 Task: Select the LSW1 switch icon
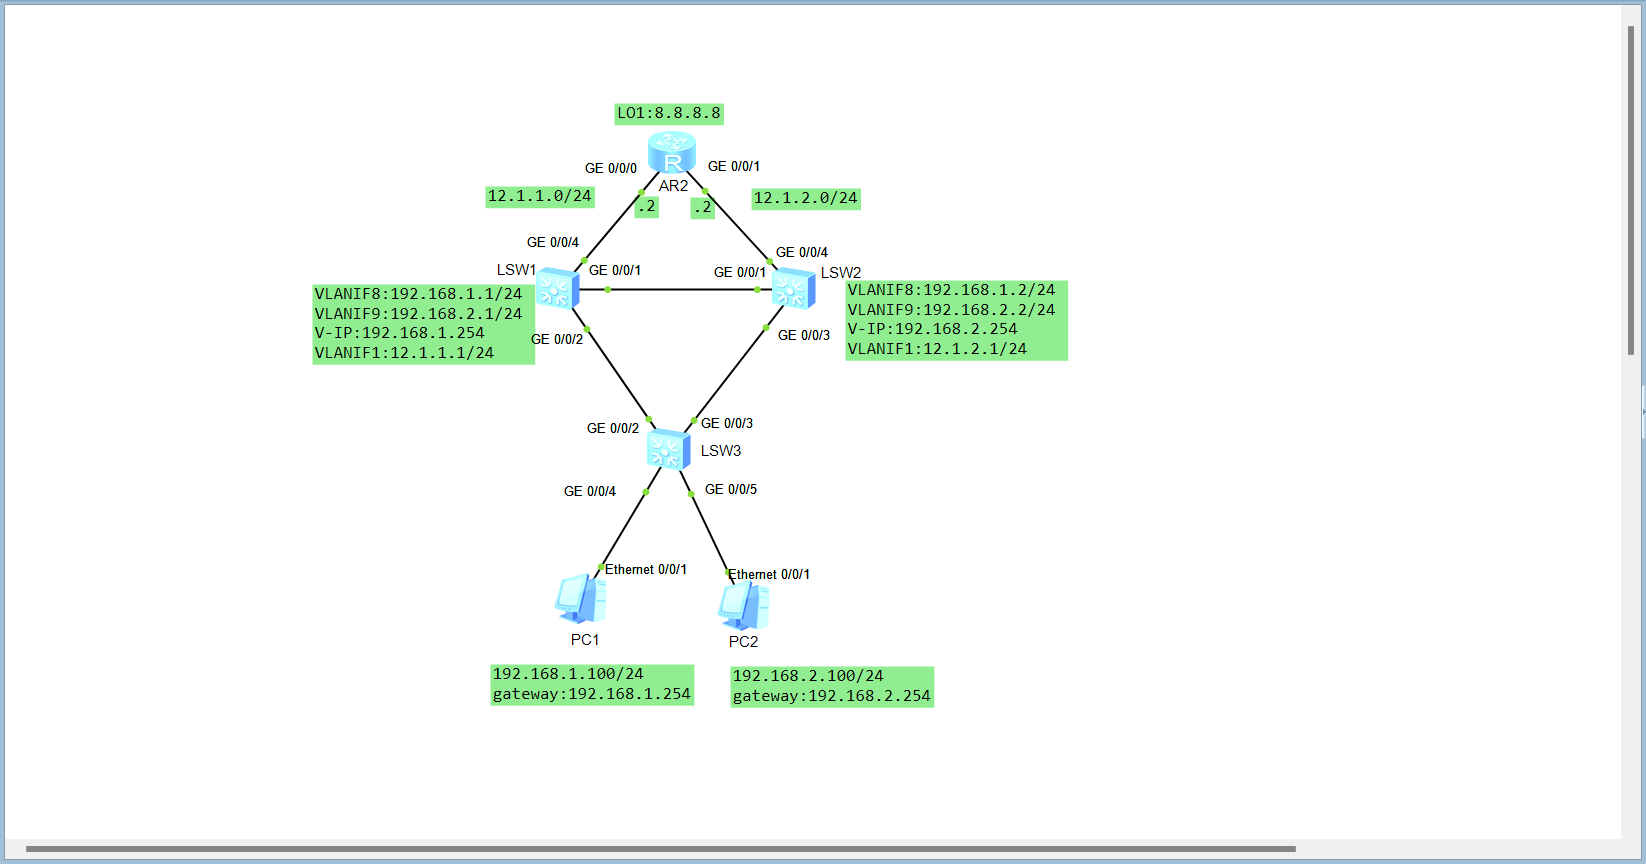tap(557, 289)
